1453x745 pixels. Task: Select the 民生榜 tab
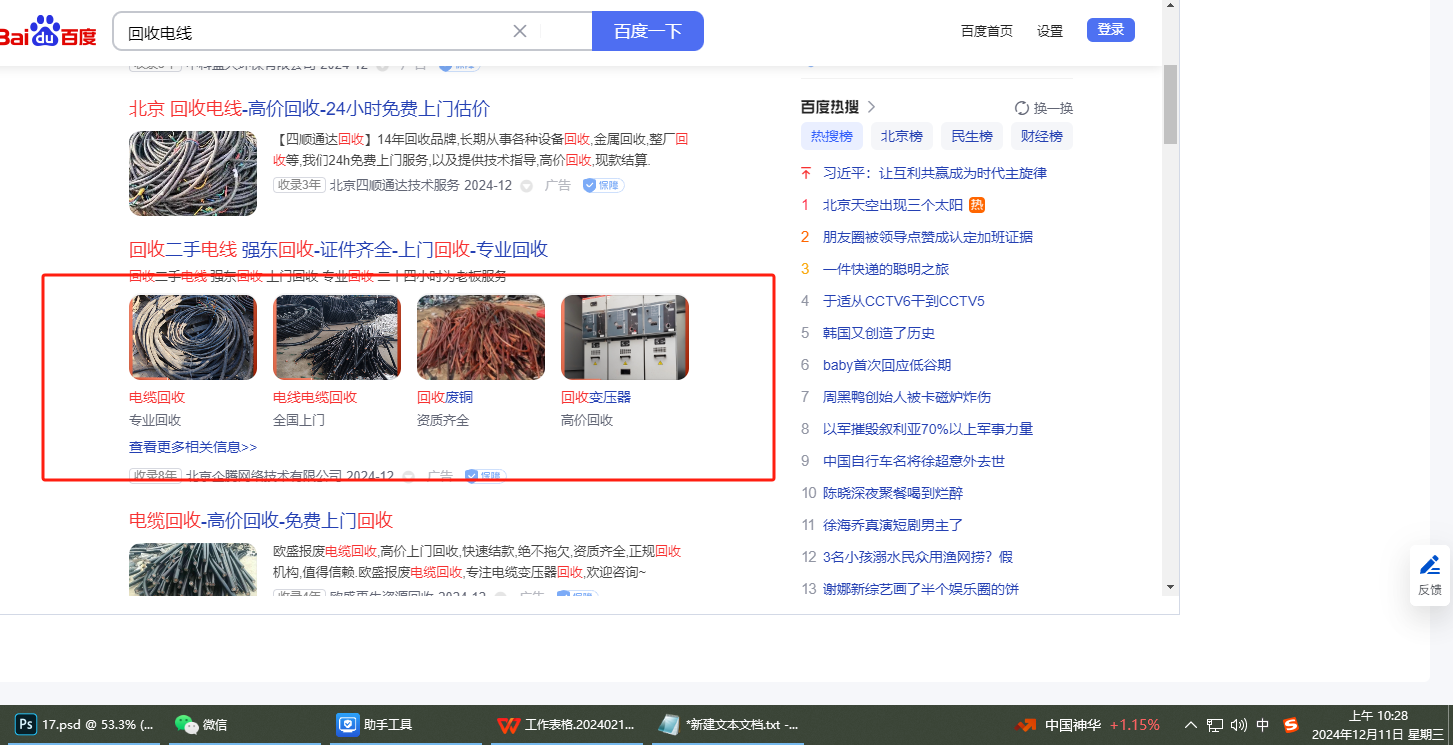[972, 137]
